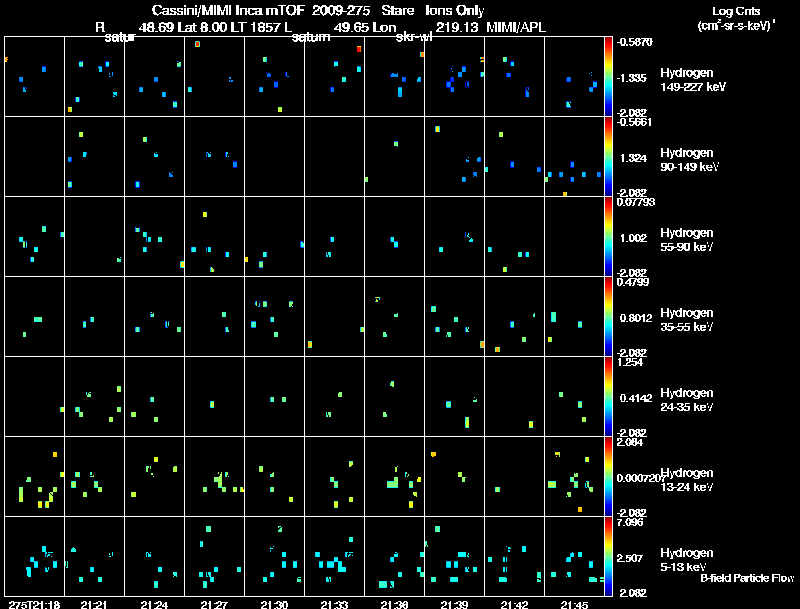Click the '21:27' time axis label
The height and width of the screenshot is (609, 800).
[x=214, y=605]
